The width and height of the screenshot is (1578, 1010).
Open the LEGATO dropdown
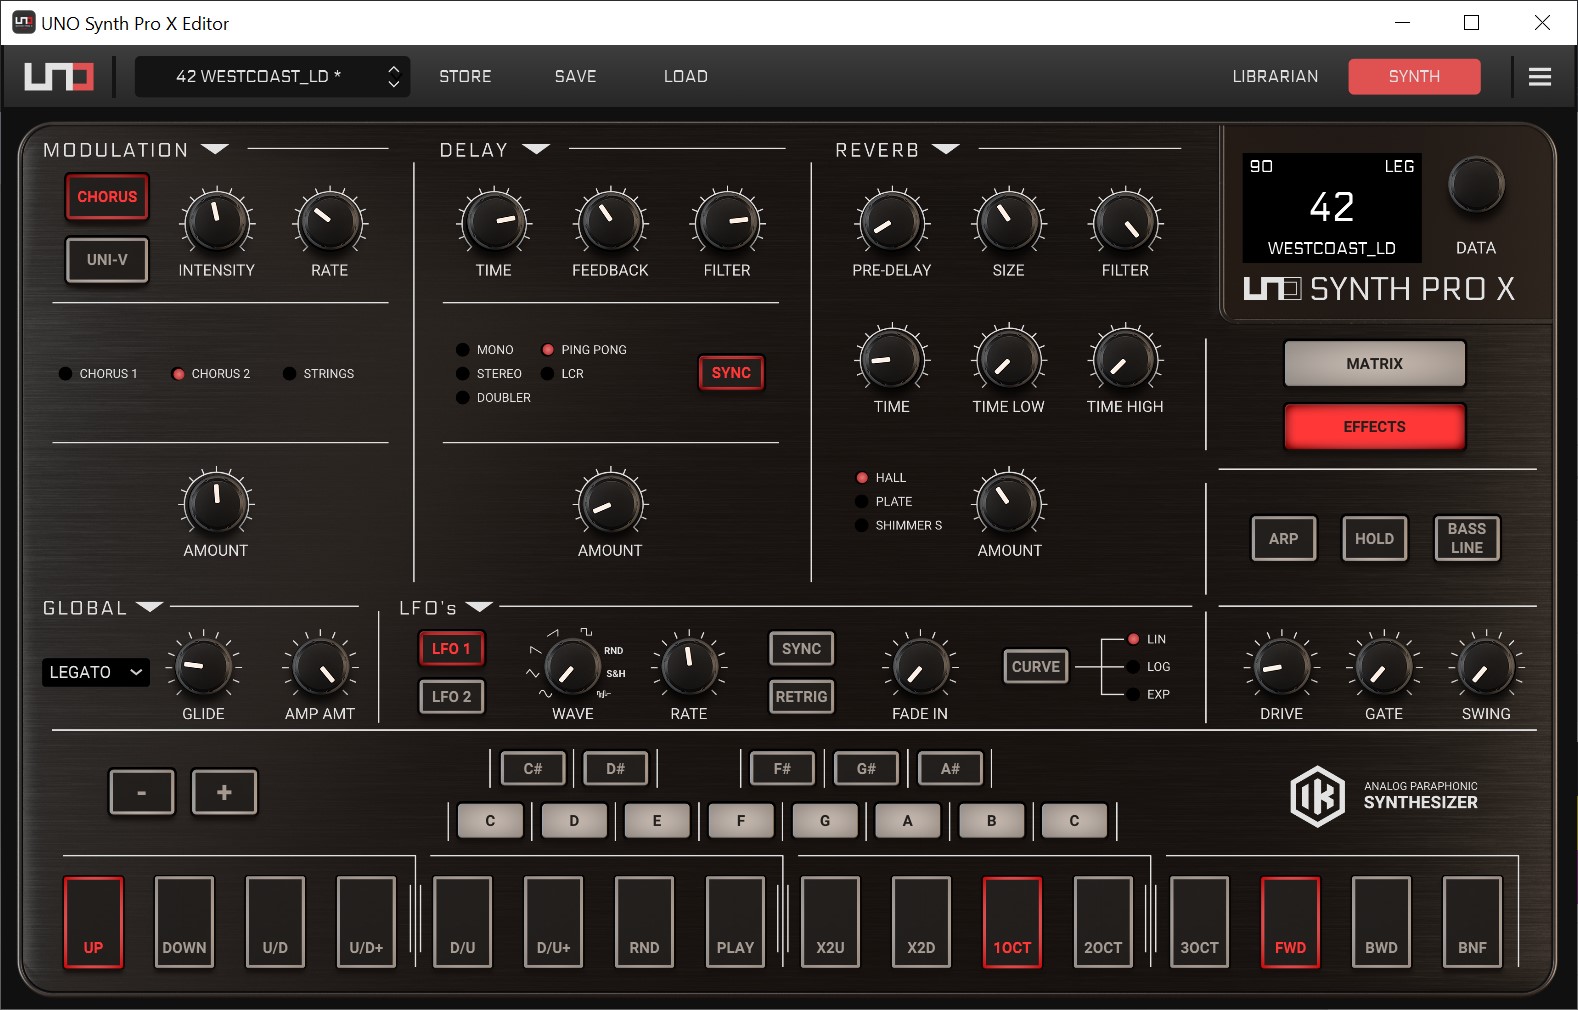[95, 672]
